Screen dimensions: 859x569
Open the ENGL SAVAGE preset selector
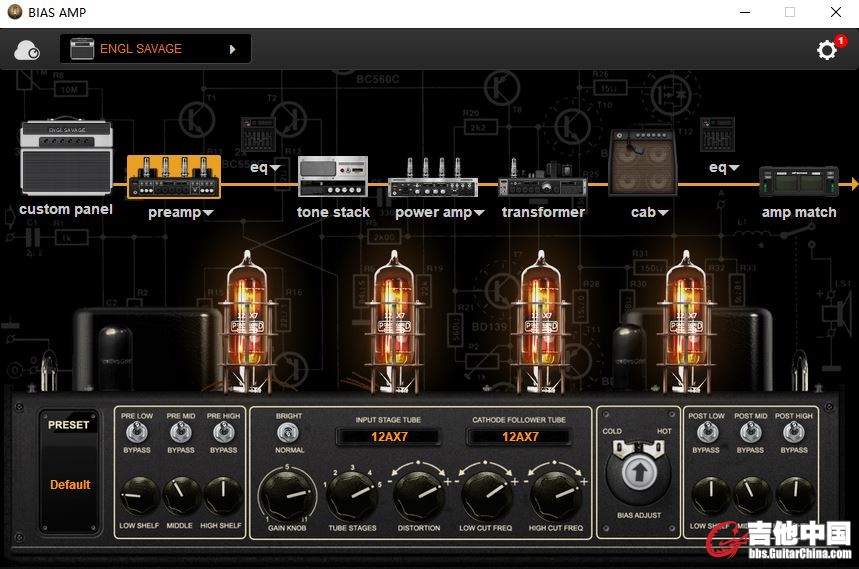[x=155, y=49]
